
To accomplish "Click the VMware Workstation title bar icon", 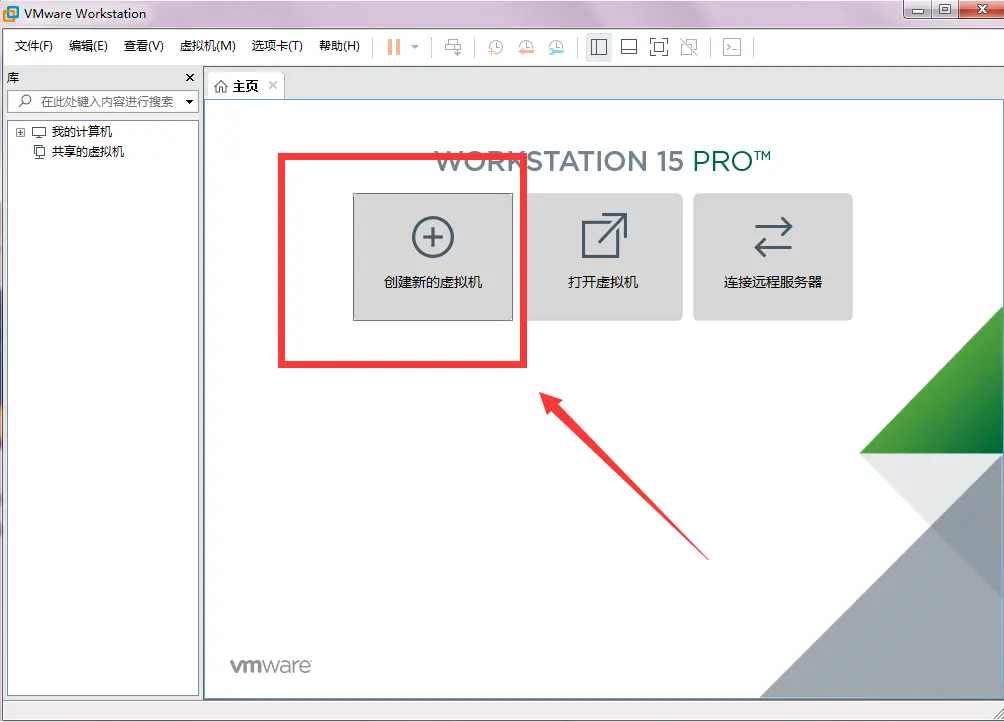I will click(x=11, y=13).
